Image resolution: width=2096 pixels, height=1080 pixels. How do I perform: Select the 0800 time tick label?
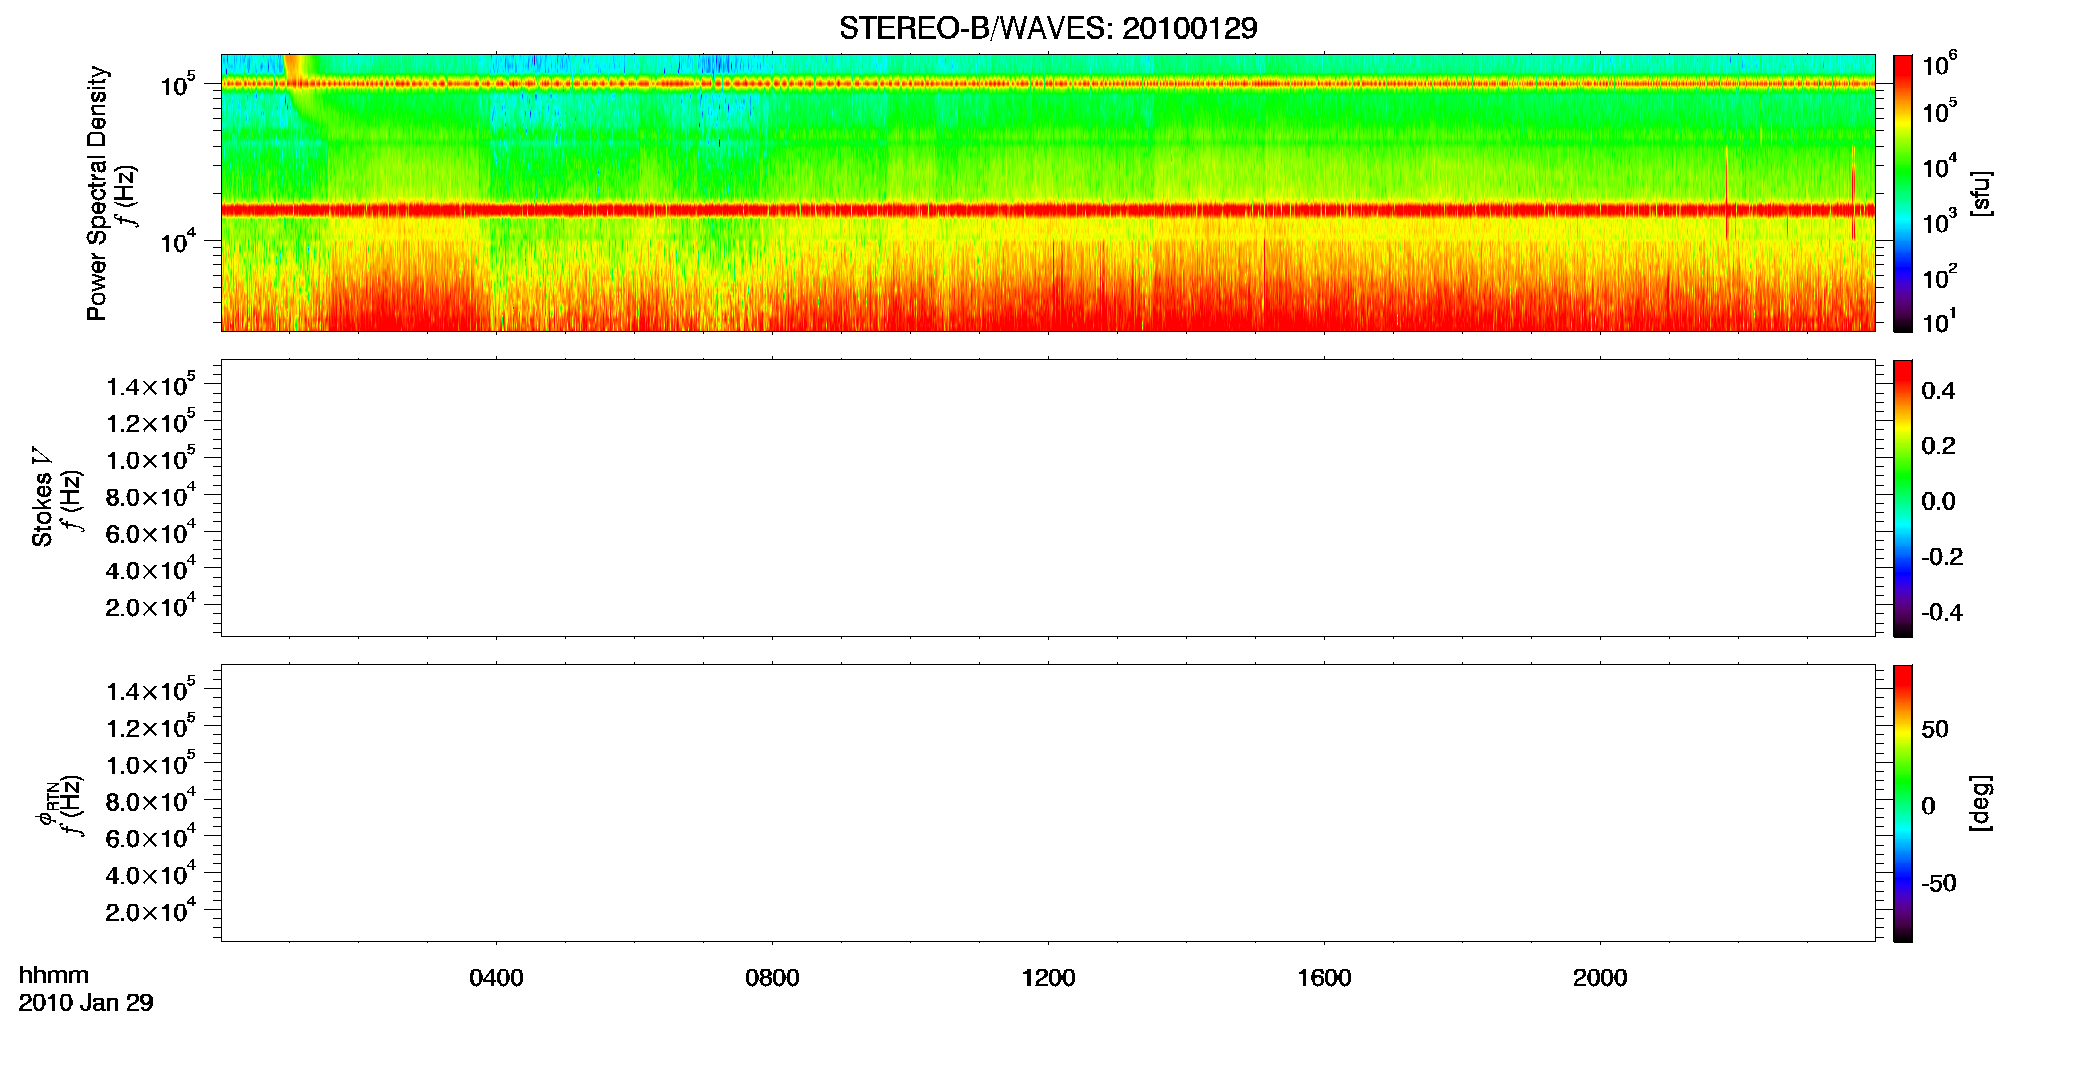772,978
